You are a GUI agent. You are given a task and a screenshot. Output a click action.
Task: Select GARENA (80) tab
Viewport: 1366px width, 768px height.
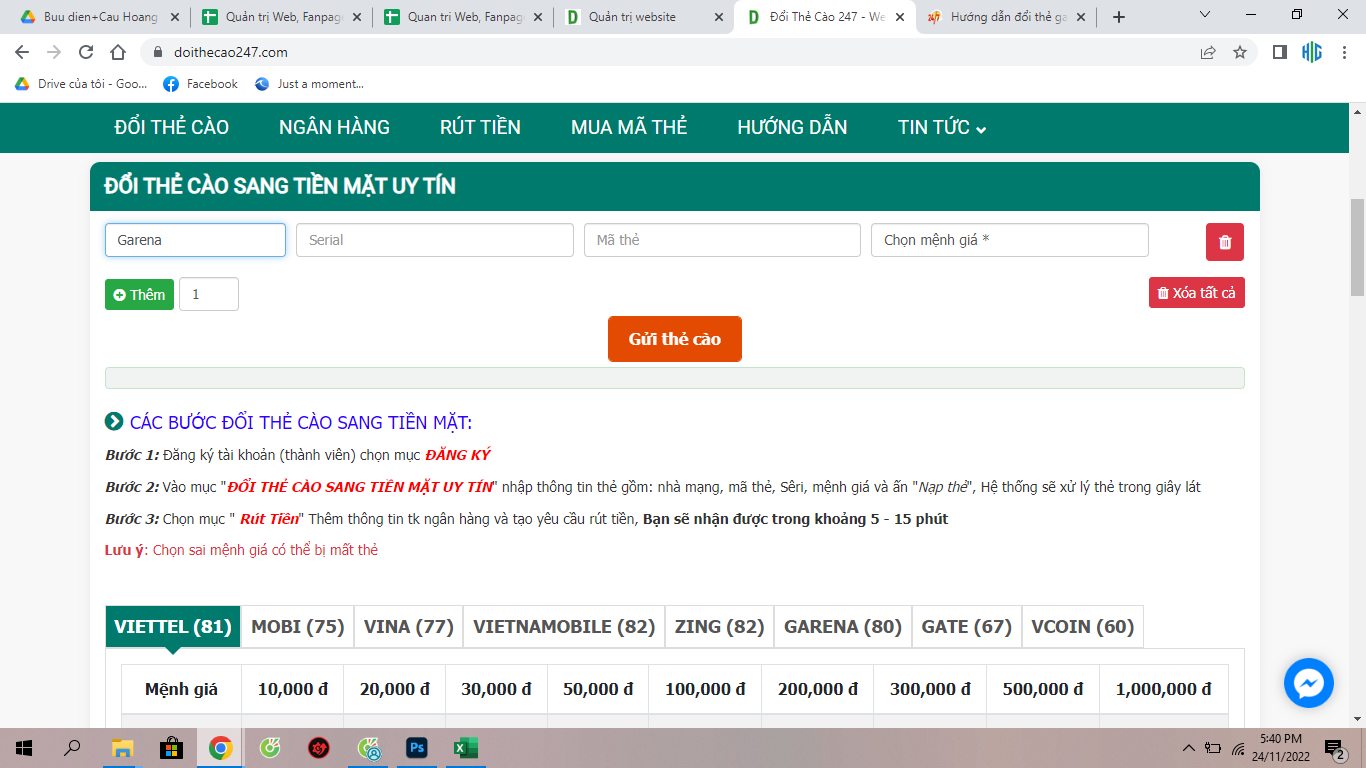[843, 627]
